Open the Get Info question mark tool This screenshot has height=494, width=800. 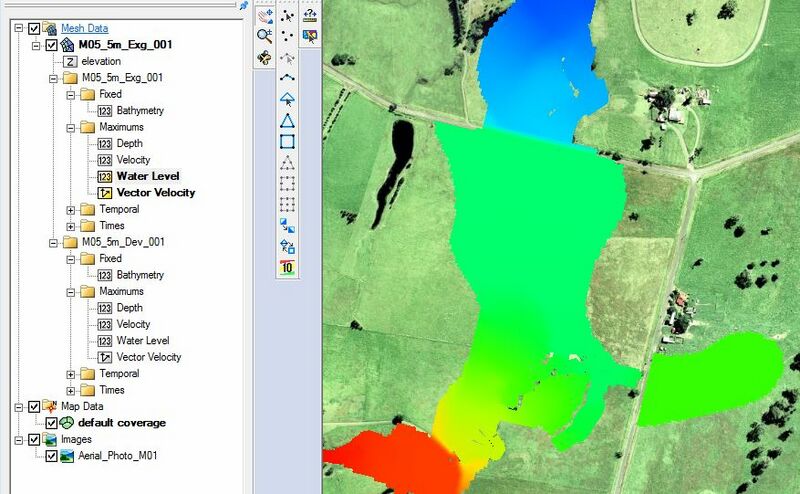310,15
